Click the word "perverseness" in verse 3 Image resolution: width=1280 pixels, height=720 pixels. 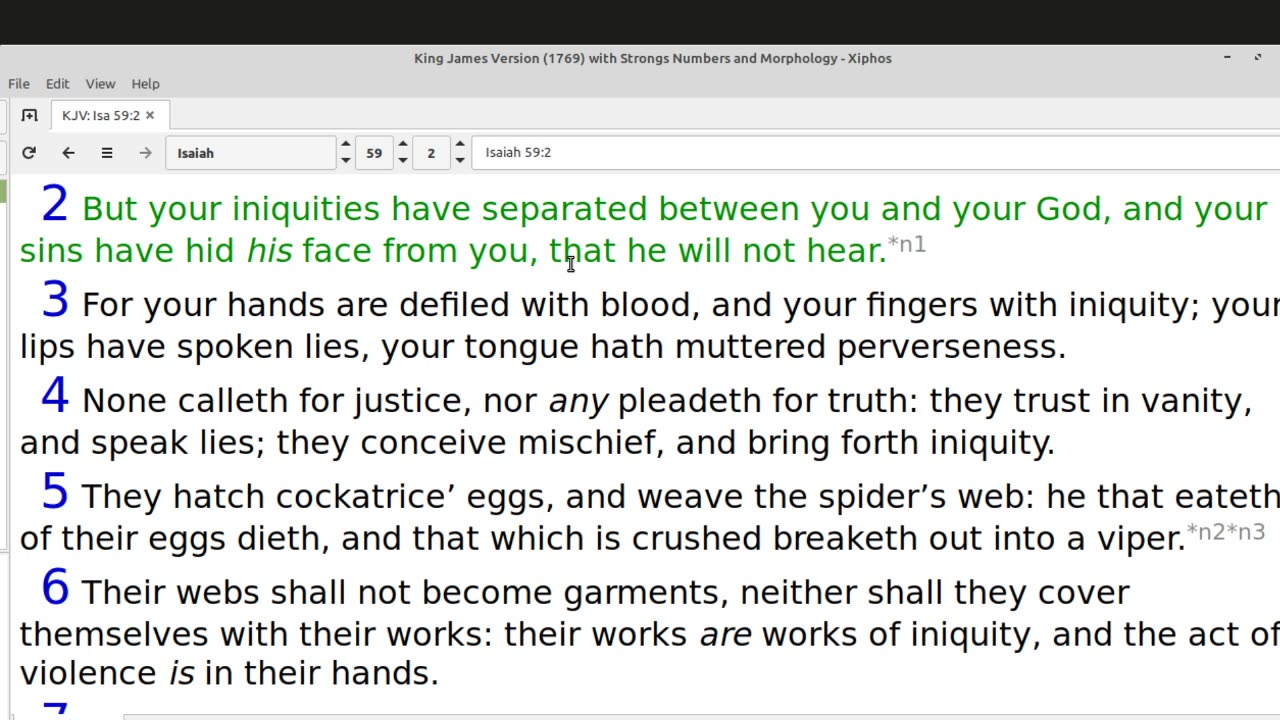(946, 347)
